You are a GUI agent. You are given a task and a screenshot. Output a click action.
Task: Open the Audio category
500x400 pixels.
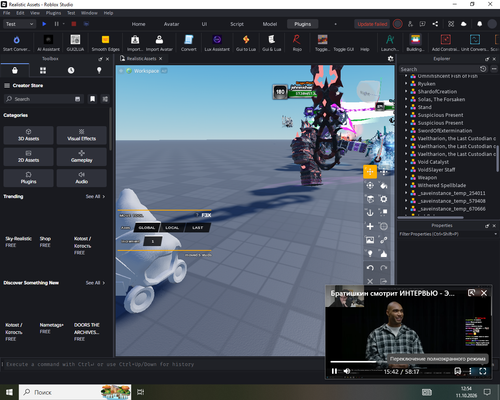point(82,178)
